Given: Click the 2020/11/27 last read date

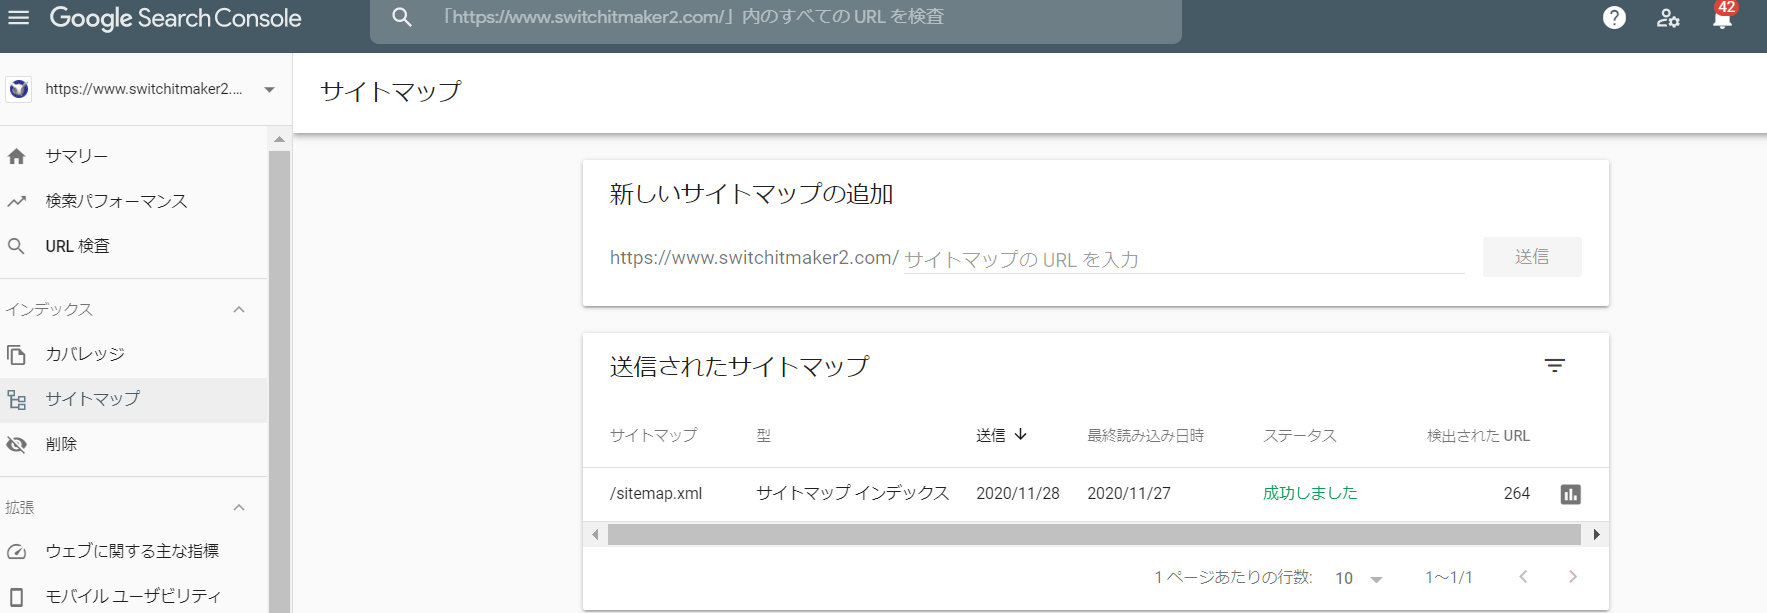Looking at the screenshot, I should coord(1129,494).
